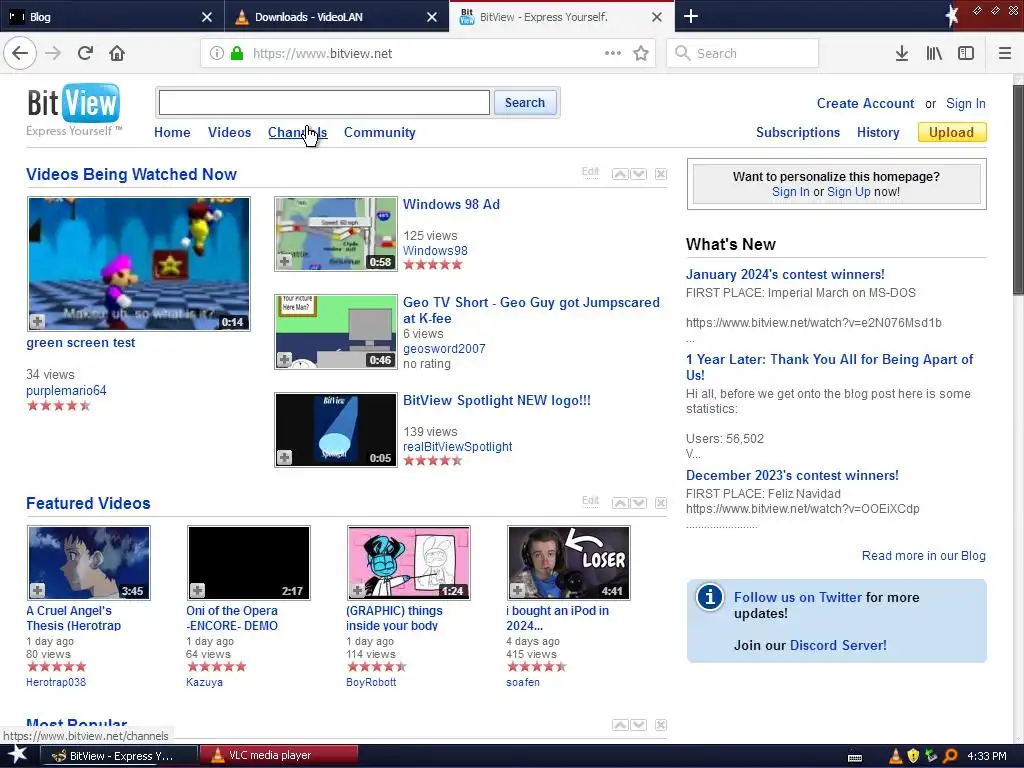The image size is (1024, 768).
Task: Focus the browser Search bar
Action: pyautogui.click(x=743, y=53)
